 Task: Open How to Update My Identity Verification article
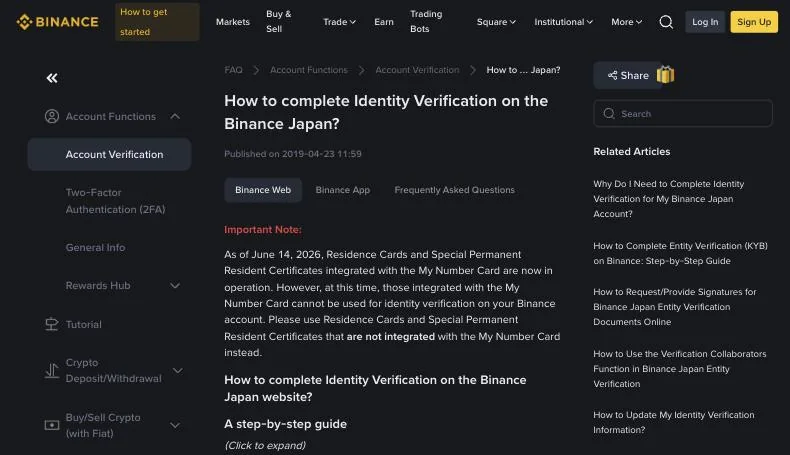(674, 422)
